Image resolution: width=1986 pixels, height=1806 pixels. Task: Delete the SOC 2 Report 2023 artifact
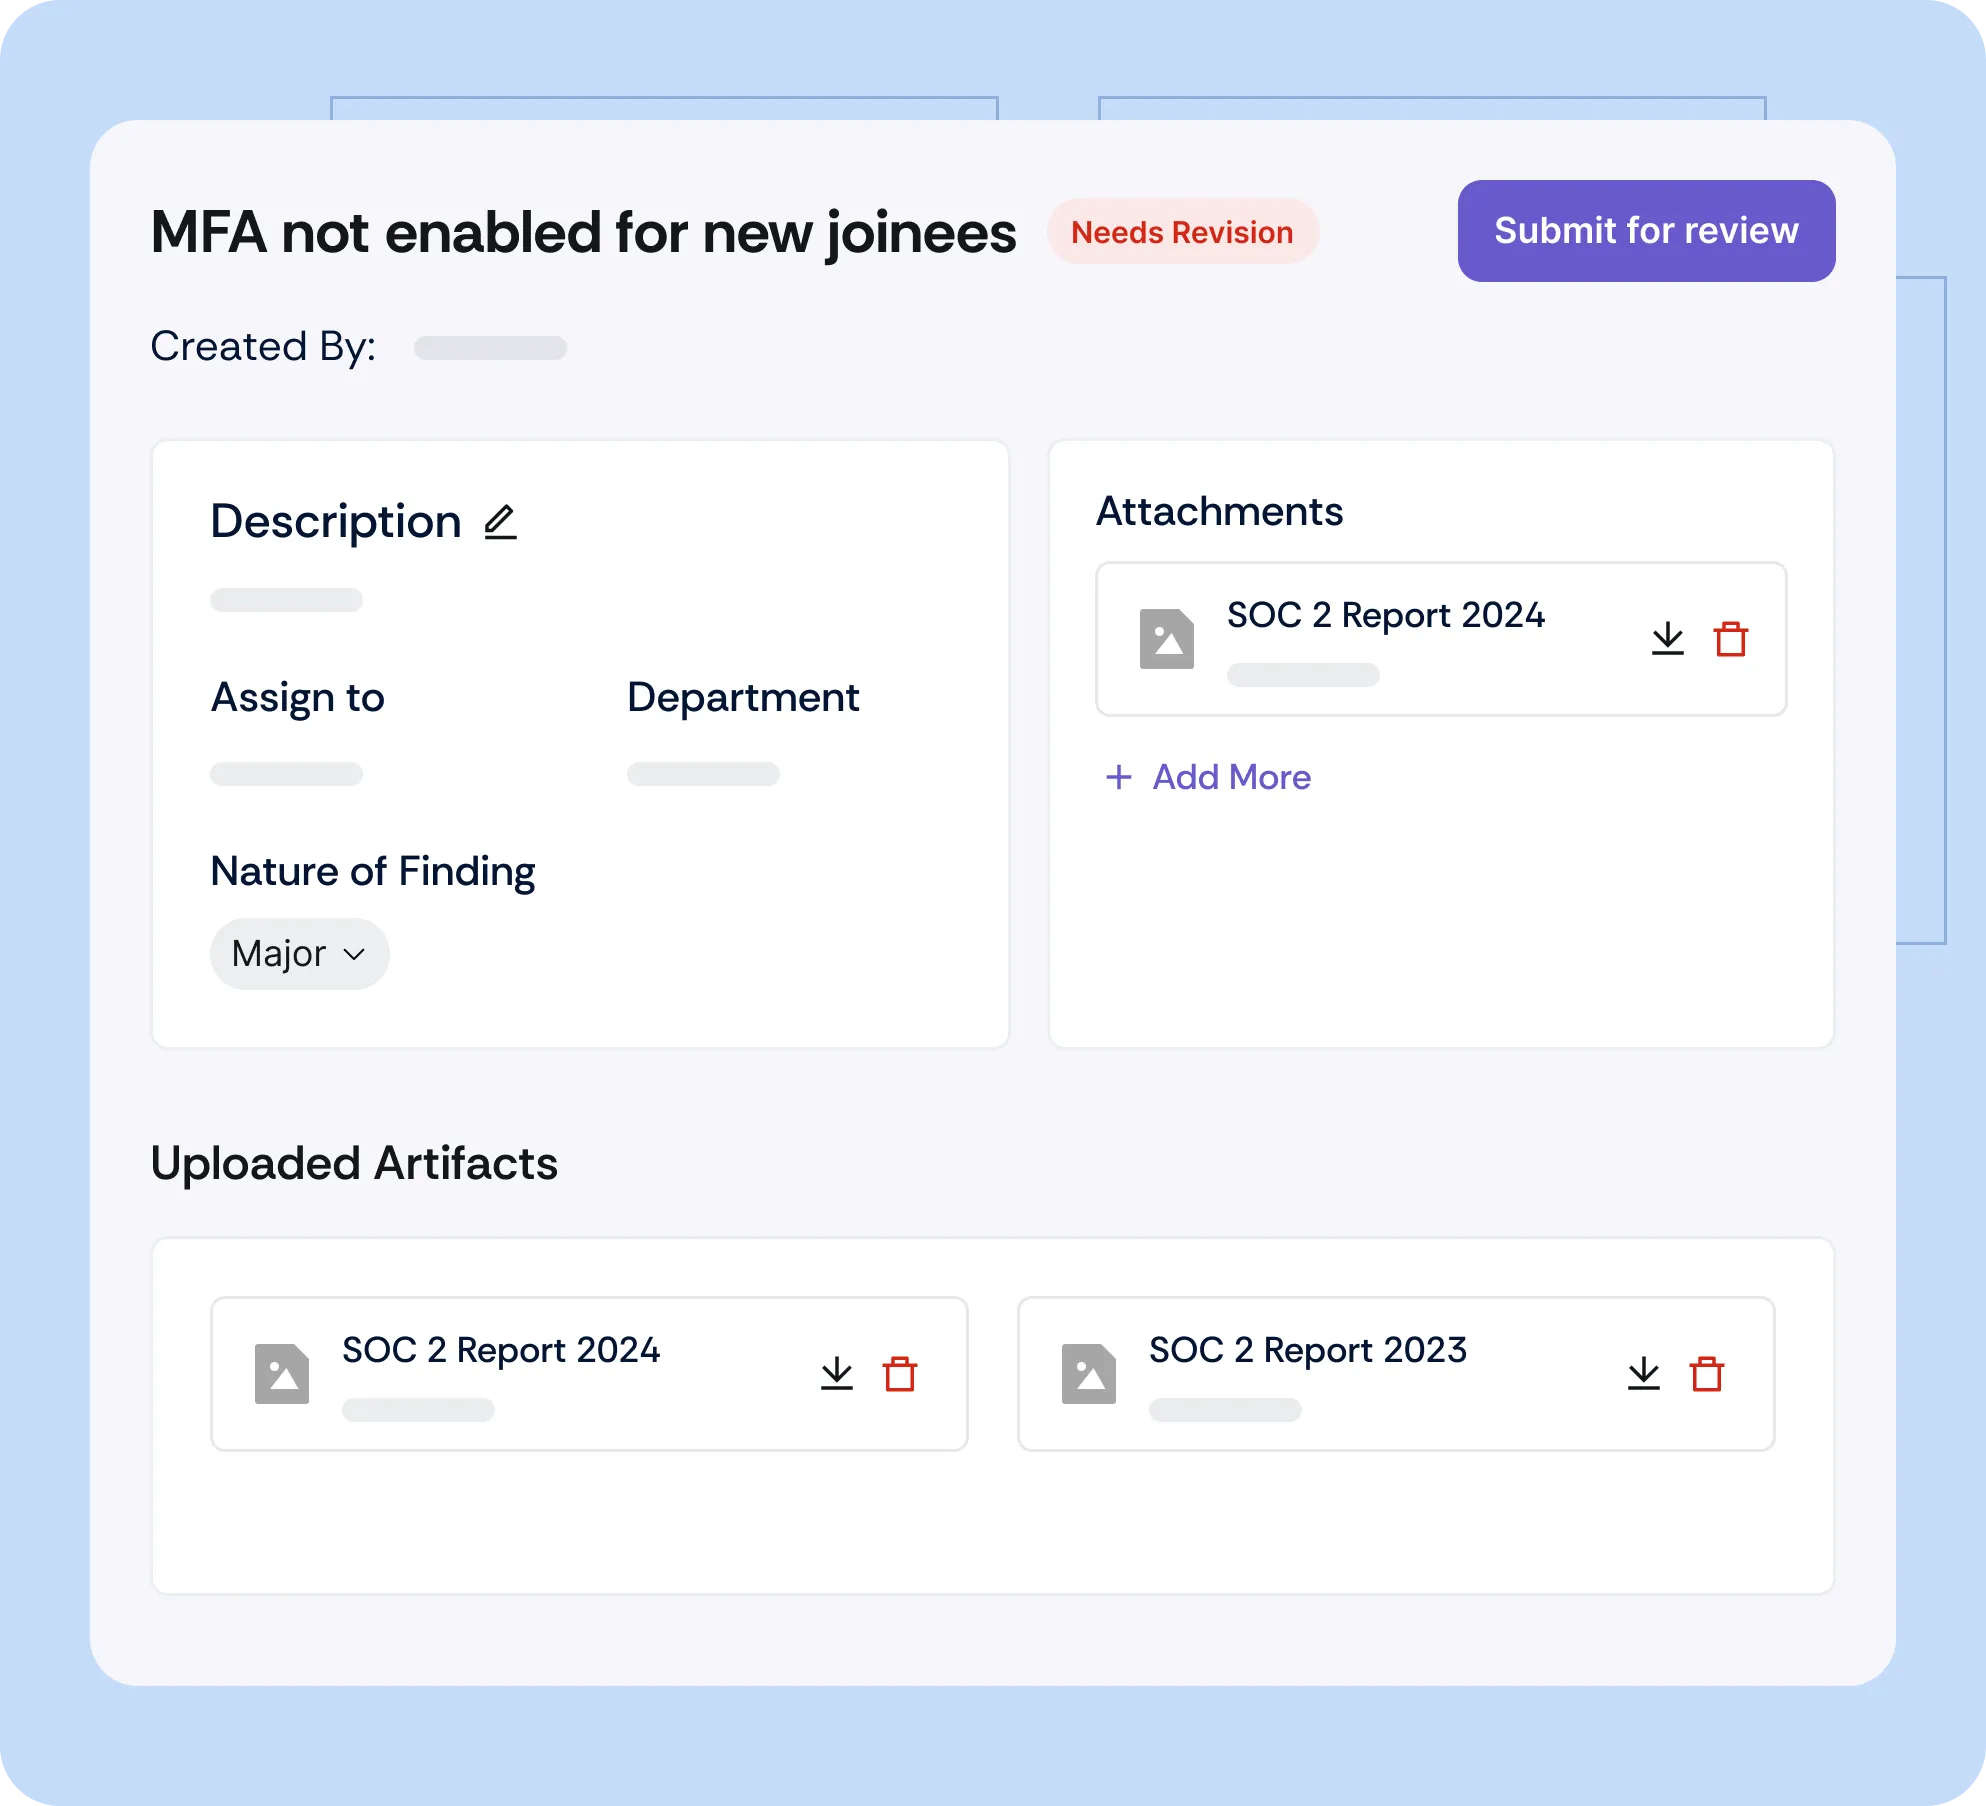[1706, 1374]
